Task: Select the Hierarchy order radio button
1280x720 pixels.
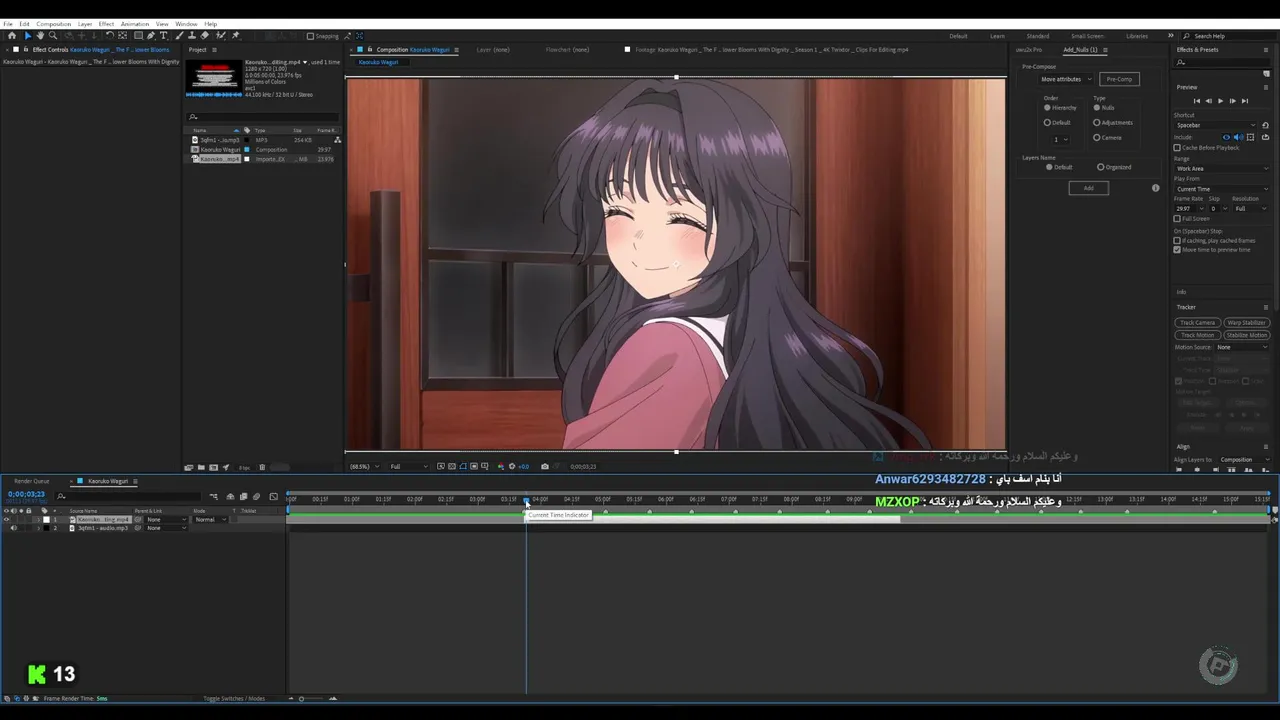Action: click(x=1047, y=107)
